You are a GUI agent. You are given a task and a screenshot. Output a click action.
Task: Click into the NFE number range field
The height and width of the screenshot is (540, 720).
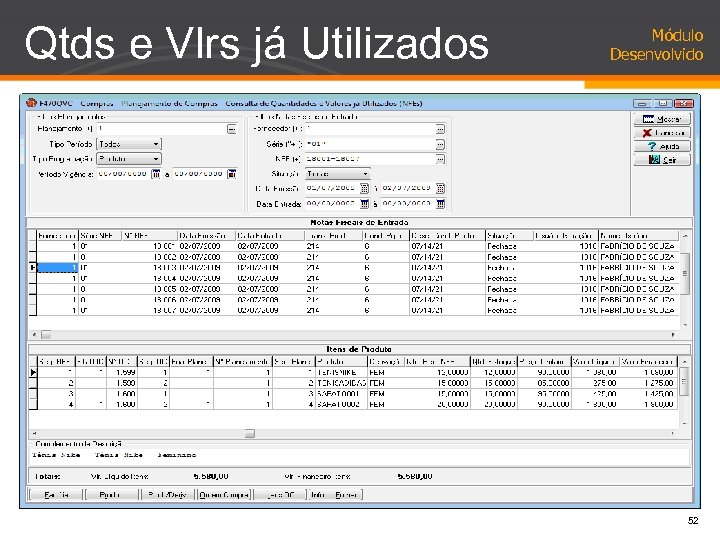coord(370,159)
